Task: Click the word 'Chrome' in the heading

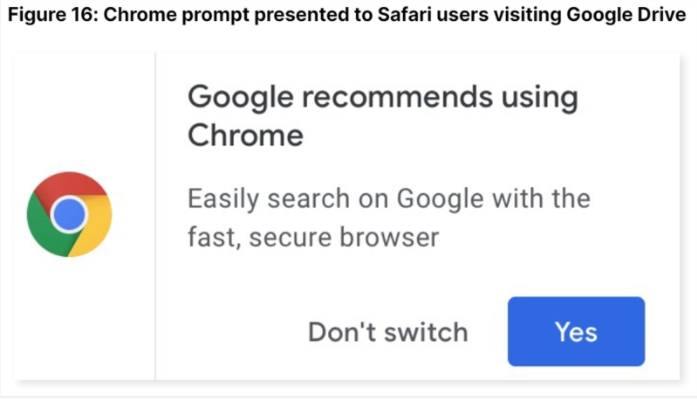Action: point(245,135)
